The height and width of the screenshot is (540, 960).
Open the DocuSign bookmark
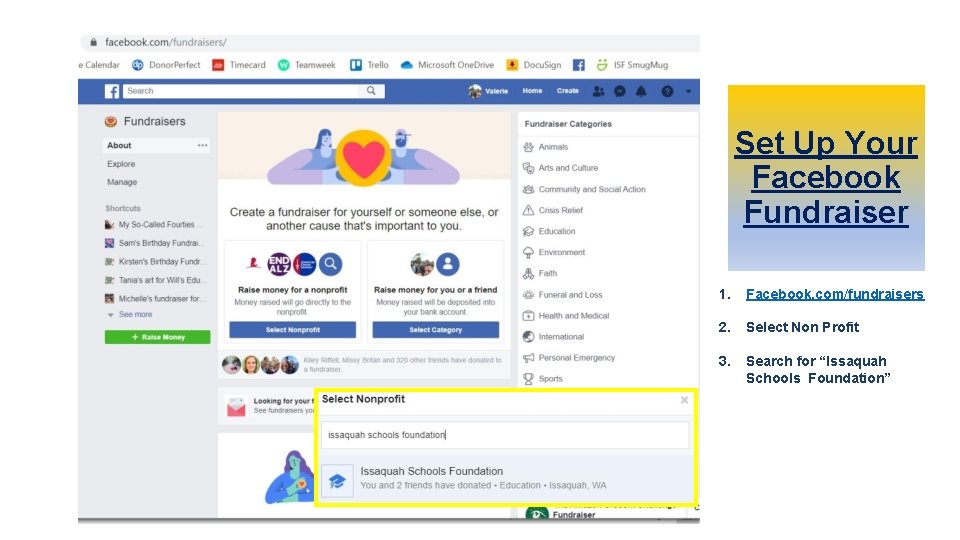[x=534, y=65]
